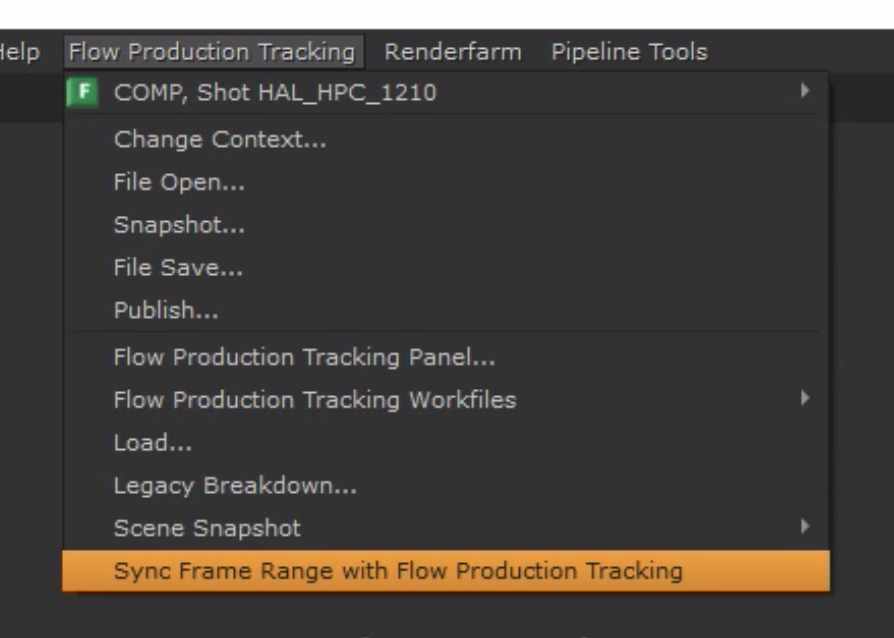
Task: Click the green Flow icon beside COMP
Action: point(83,93)
